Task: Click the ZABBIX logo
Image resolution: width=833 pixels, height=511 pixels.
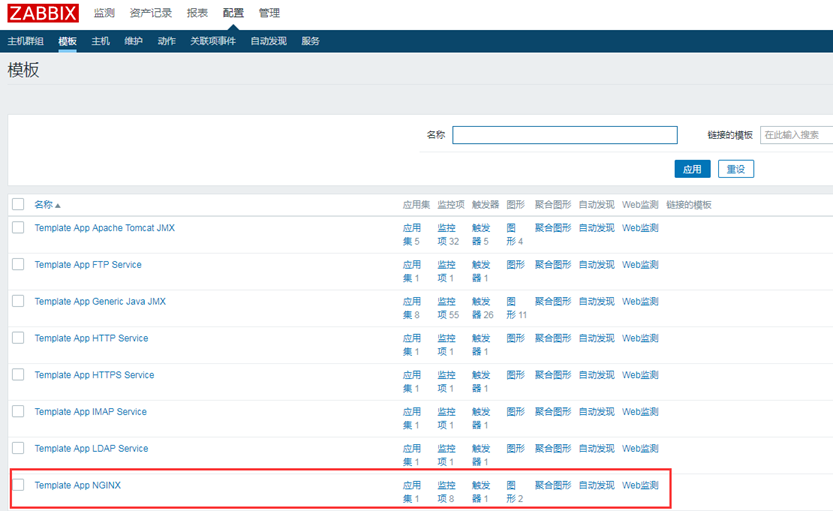Action: (43, 13)
